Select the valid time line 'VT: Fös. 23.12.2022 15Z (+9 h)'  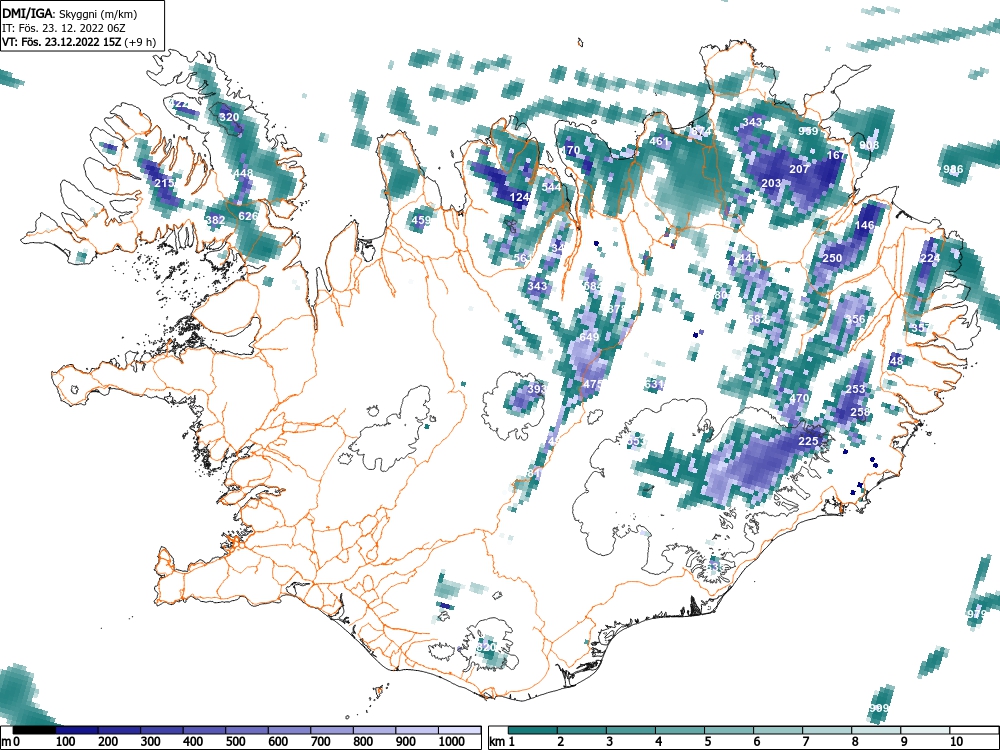(x=79, y=42)
